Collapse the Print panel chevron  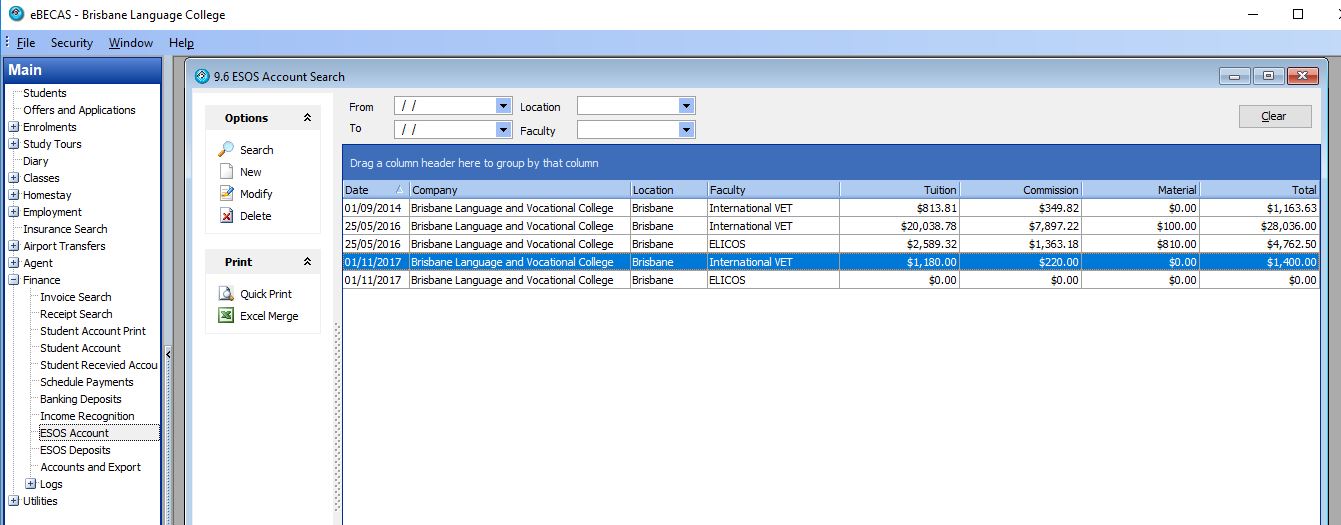(307, 262)
